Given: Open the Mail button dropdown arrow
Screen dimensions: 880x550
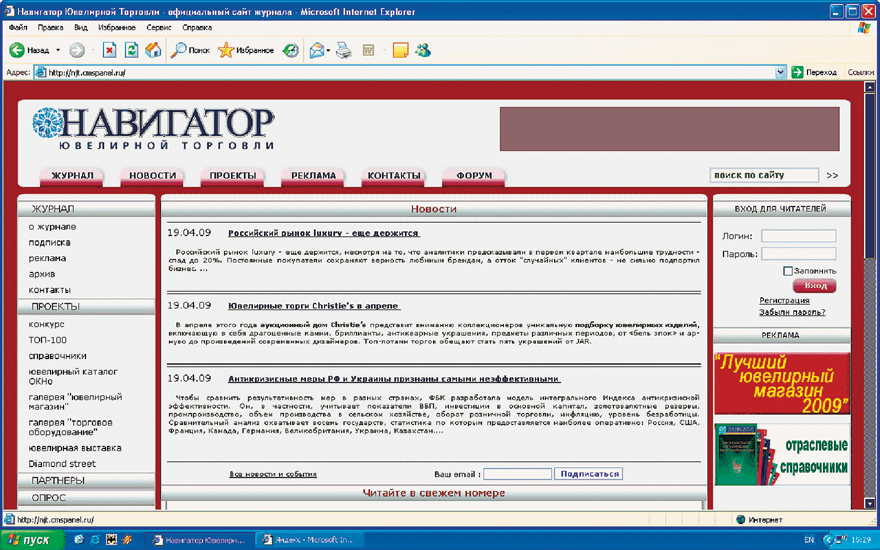Looking at the screenshot, I should (x=328, y=51).
